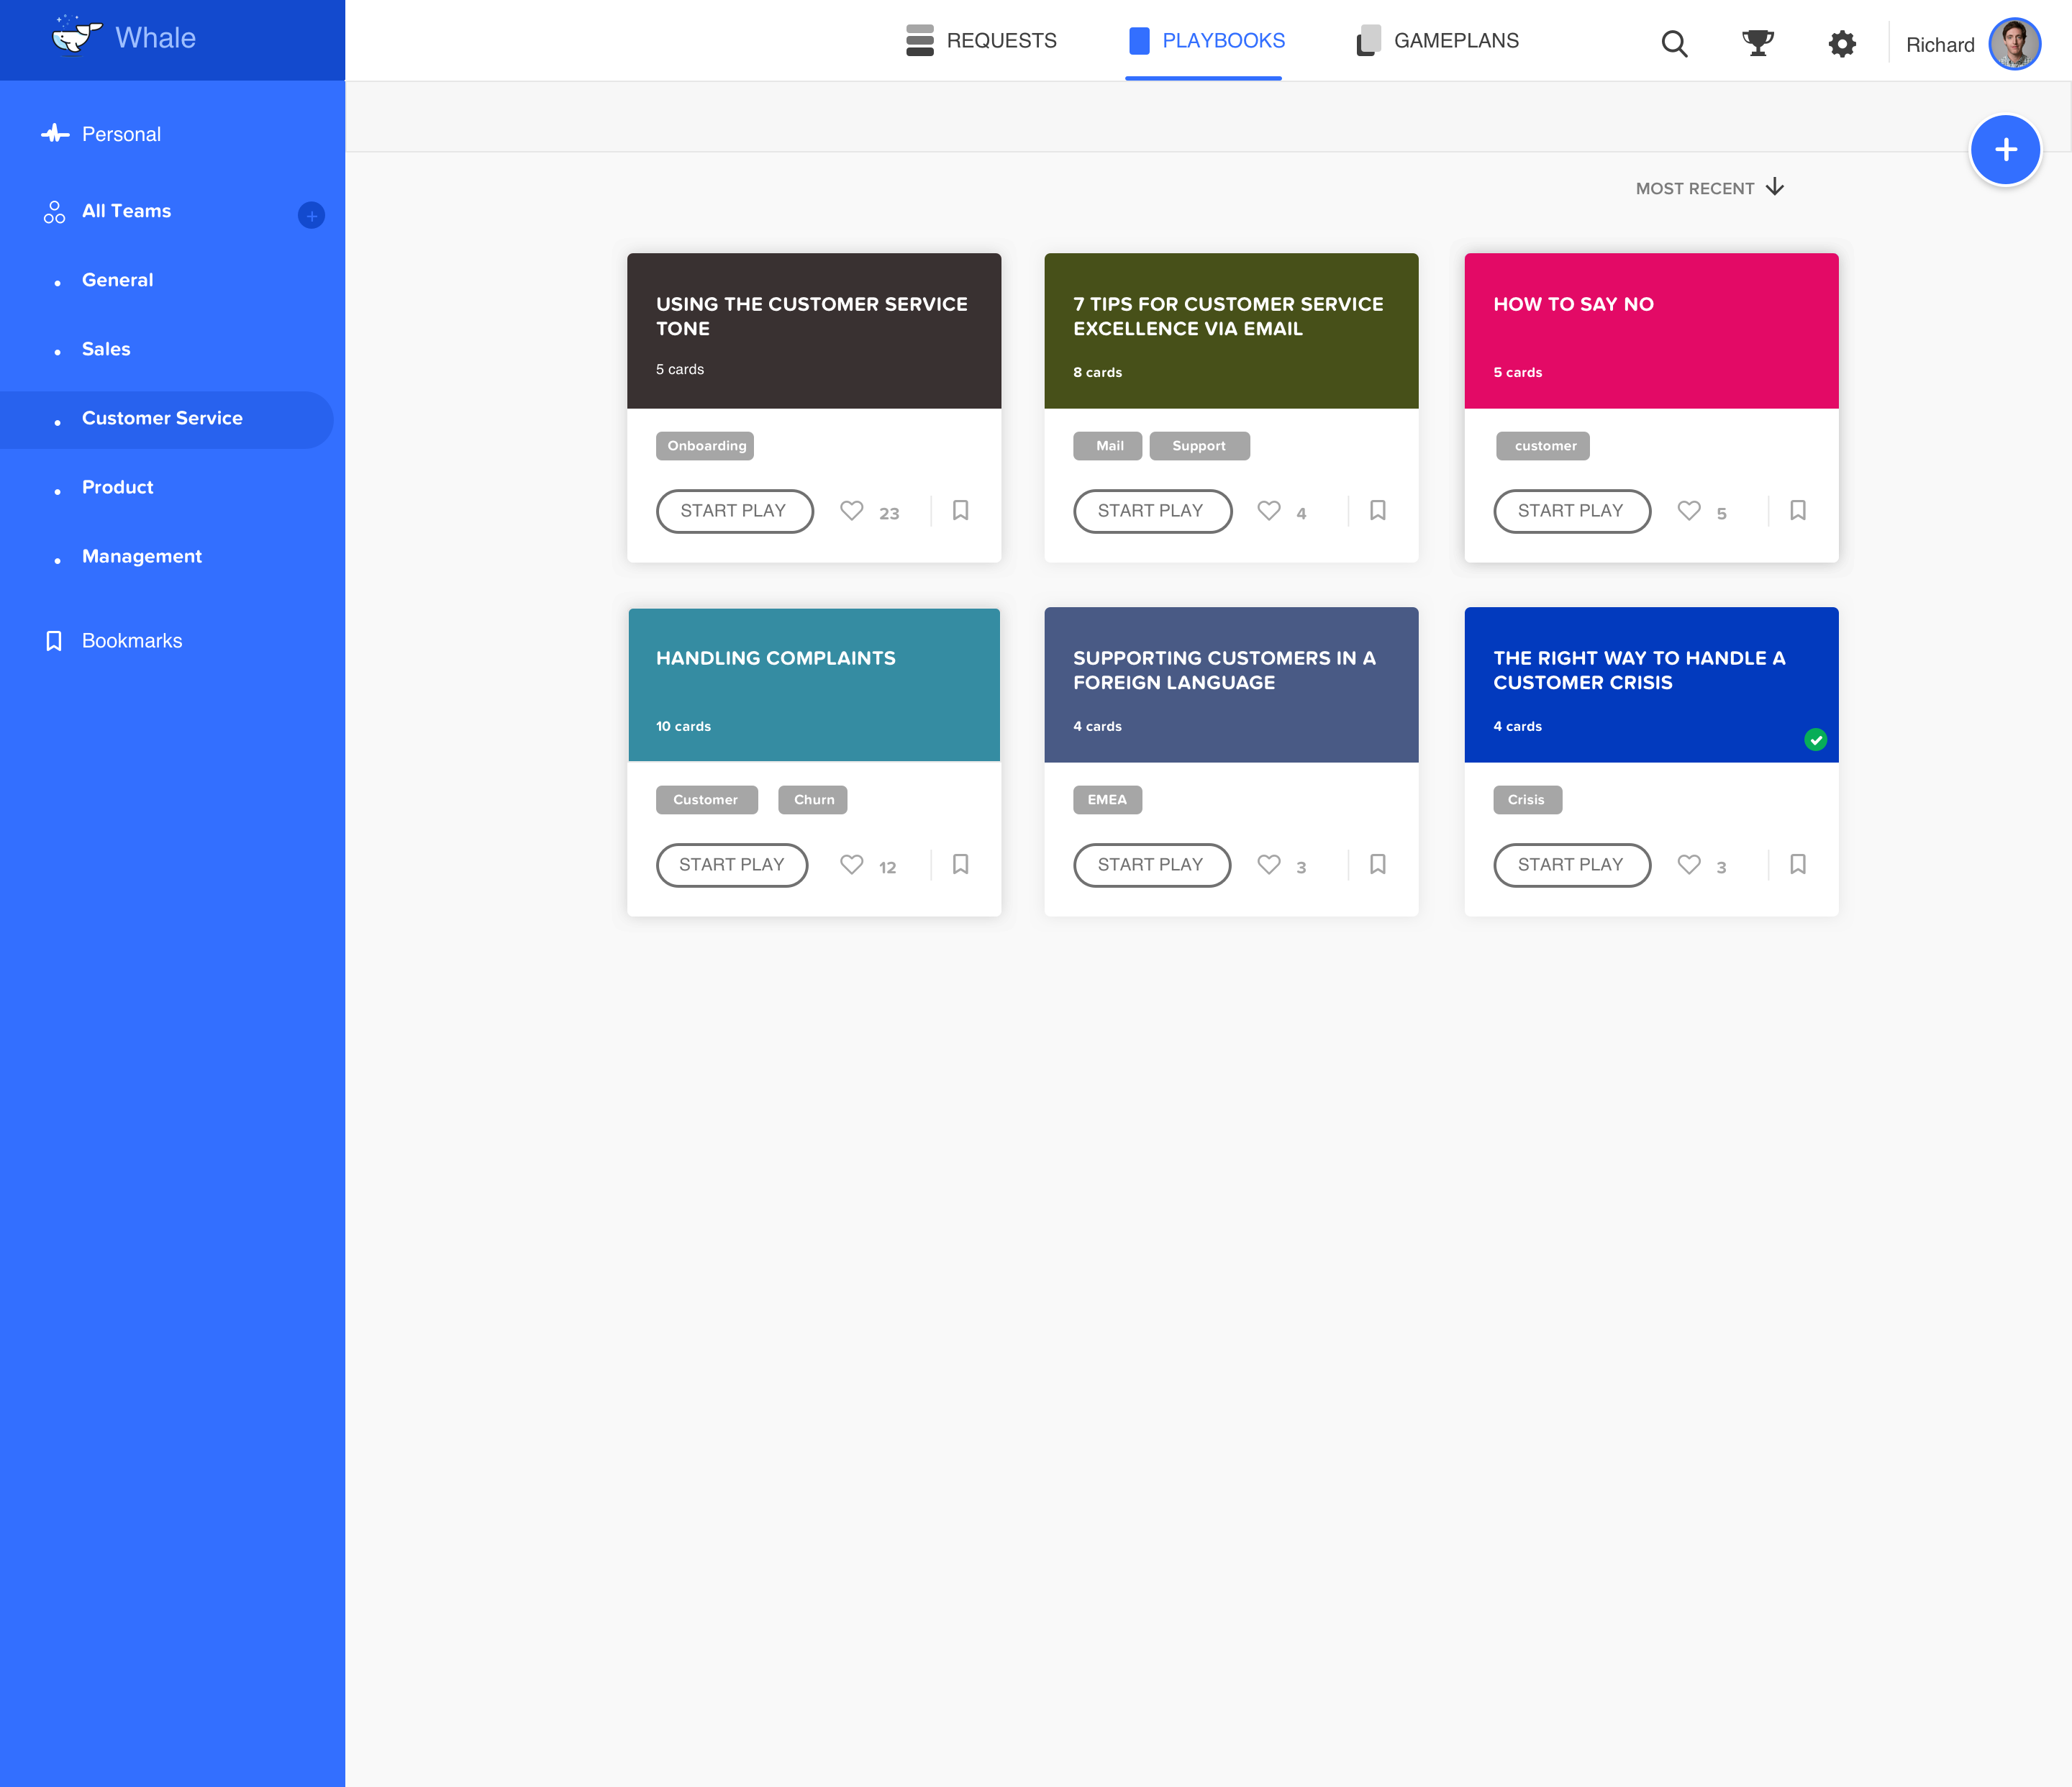Click the Personal pulse icon in sidebar
Screen dimensions: 2072x1787
click(x=55, y=134)
